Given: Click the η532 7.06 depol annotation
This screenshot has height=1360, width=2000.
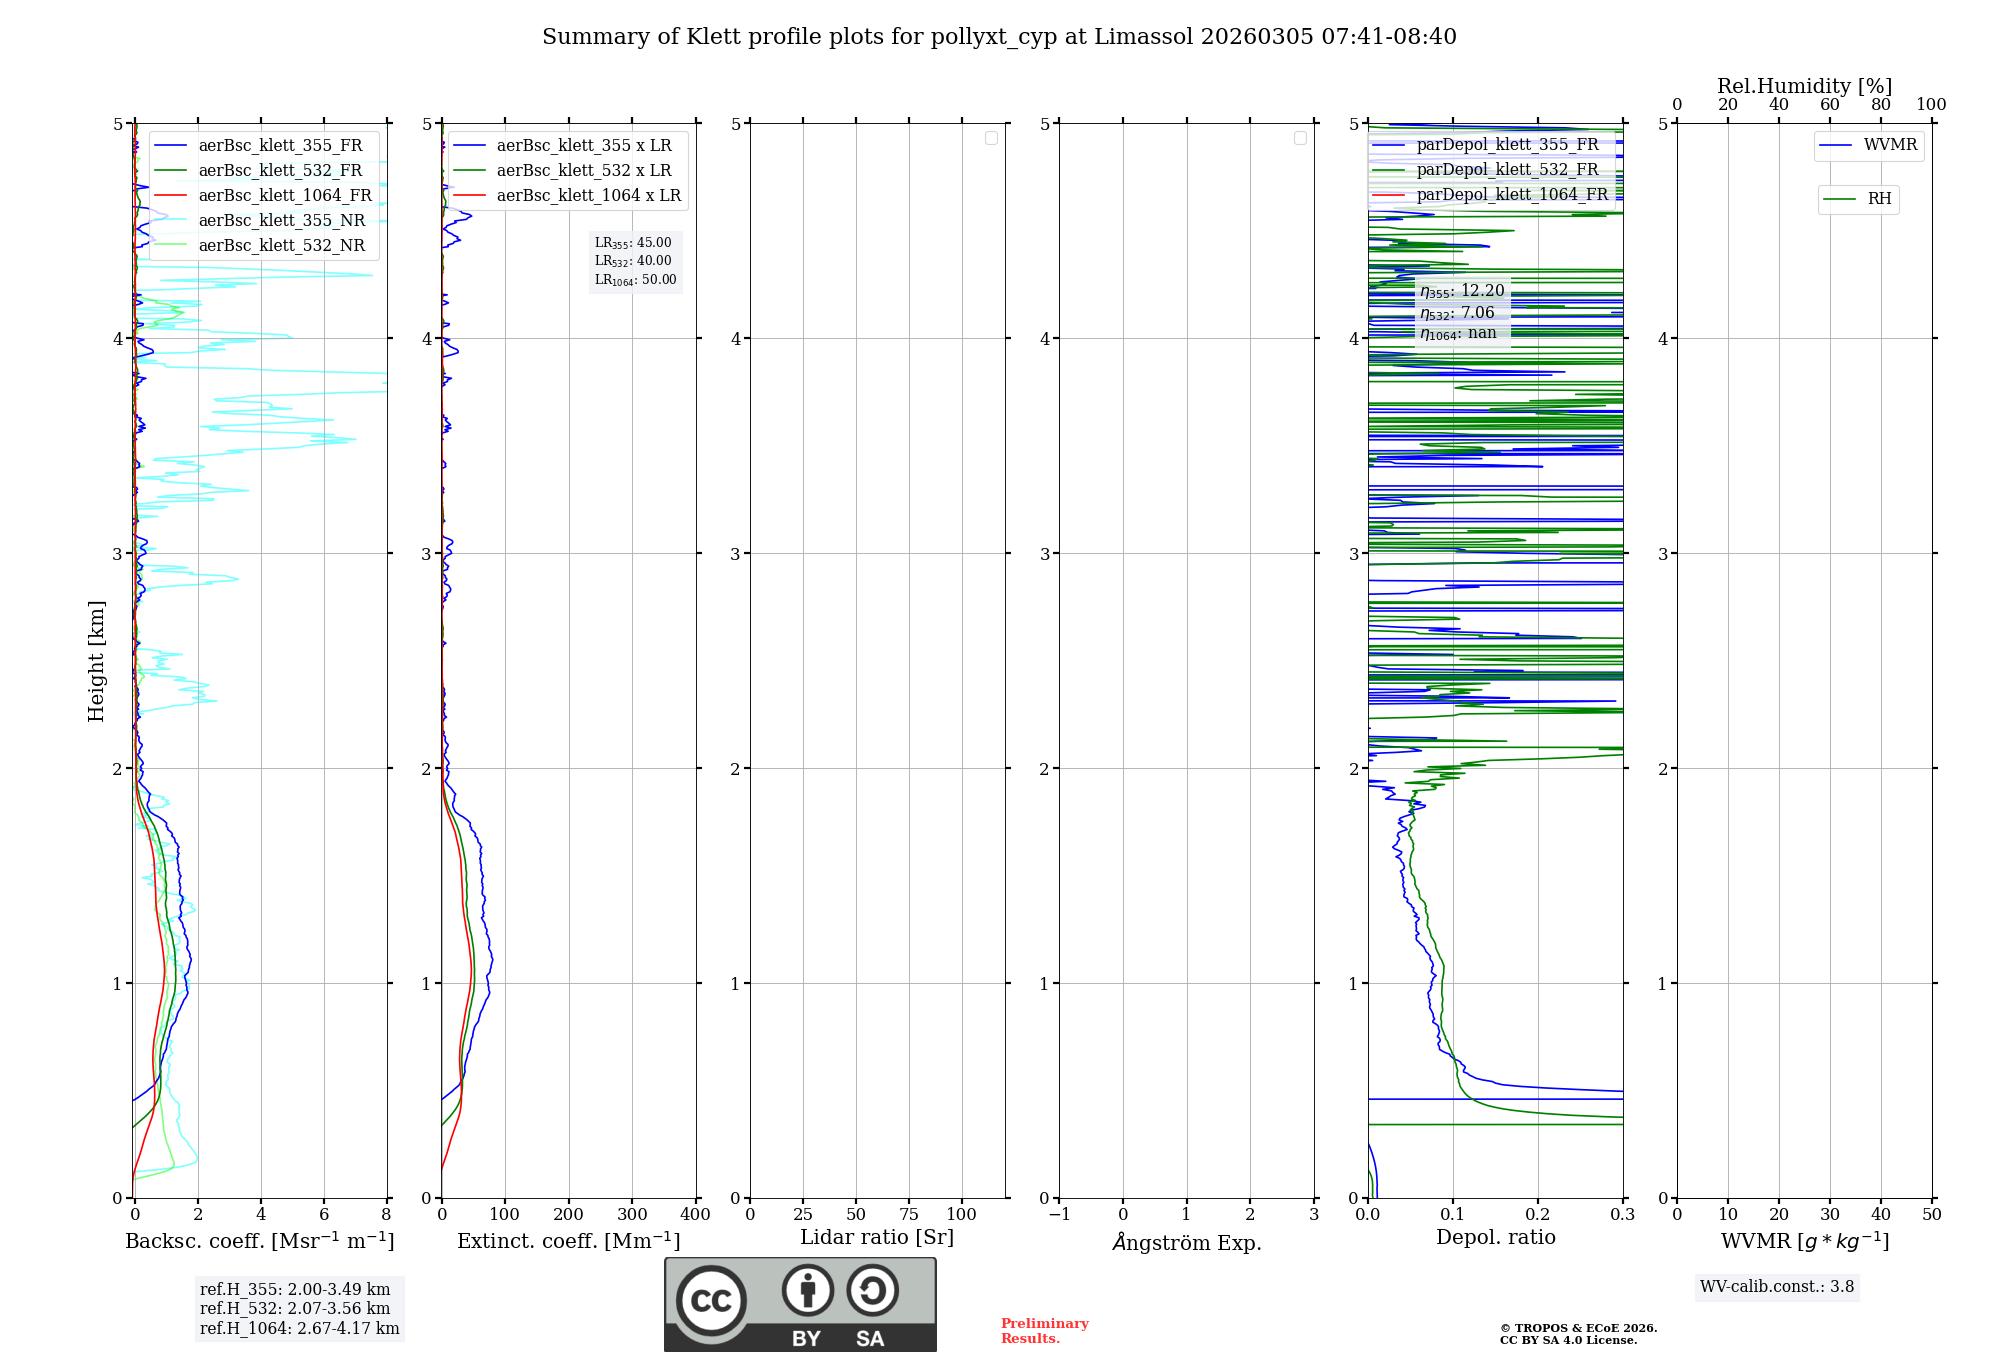Looking at the screenshot, I should [1457, 313].
